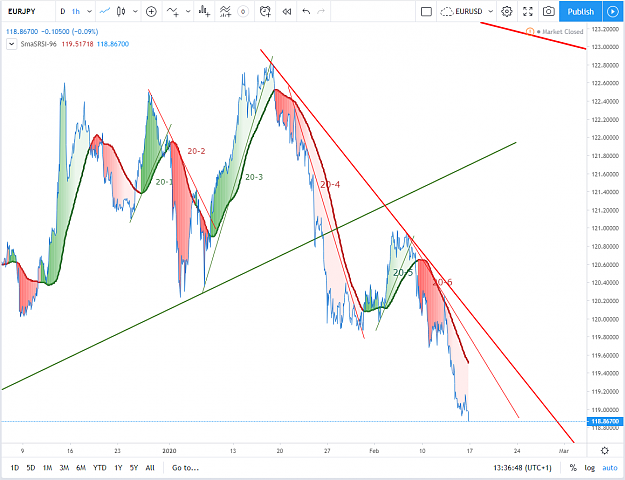Toggle auto scale
Screen dimensions: 625x480
[x=610, y=468]
